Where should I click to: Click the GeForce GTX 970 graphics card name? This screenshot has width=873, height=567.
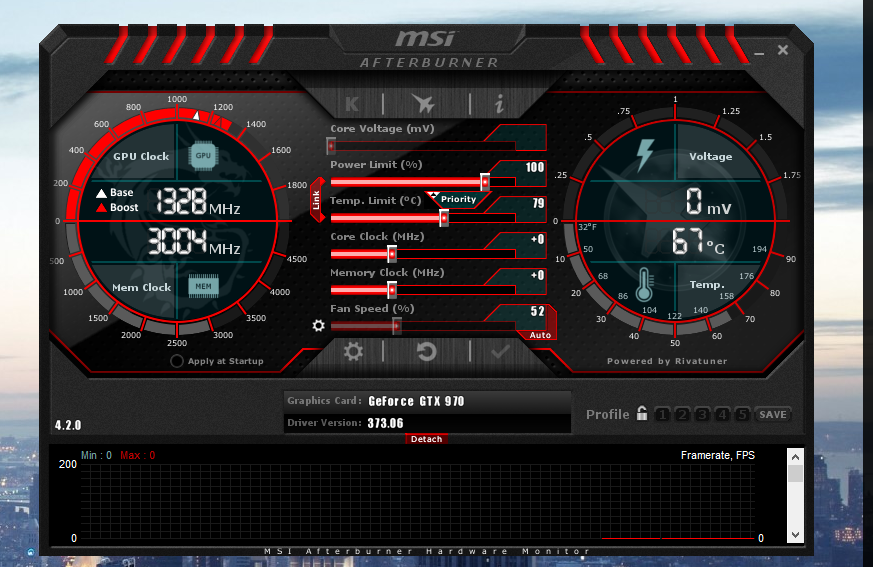click(x=416, y=401)
